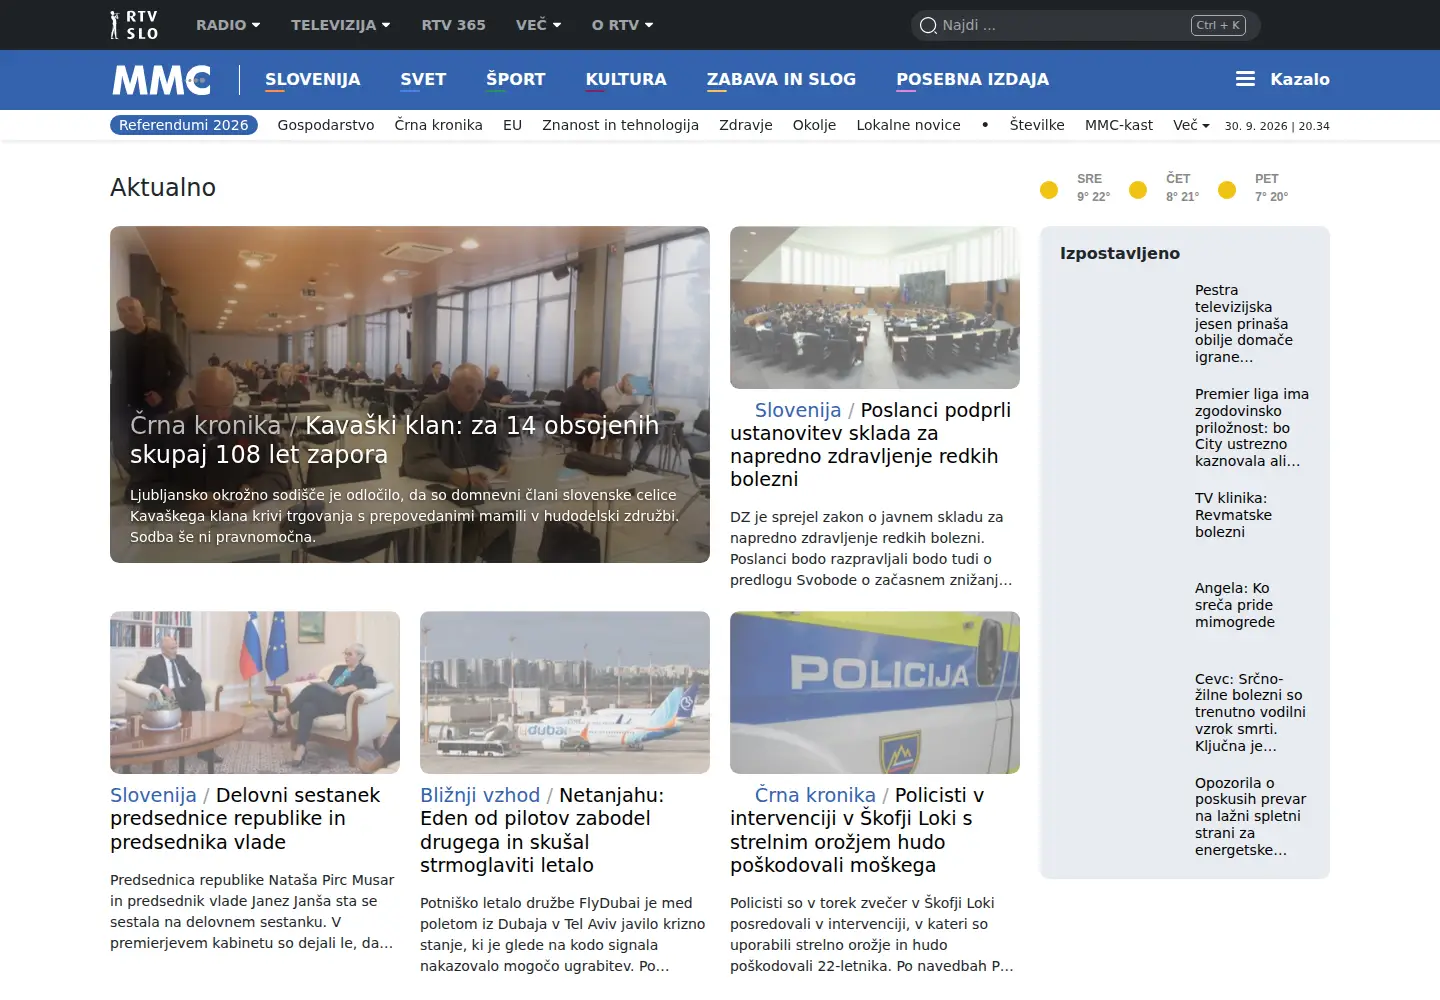The width and height of the screenshot is (1440, 1000).
Task: Select the SLOVENIJA section tab
Action: tap(313, 79)
